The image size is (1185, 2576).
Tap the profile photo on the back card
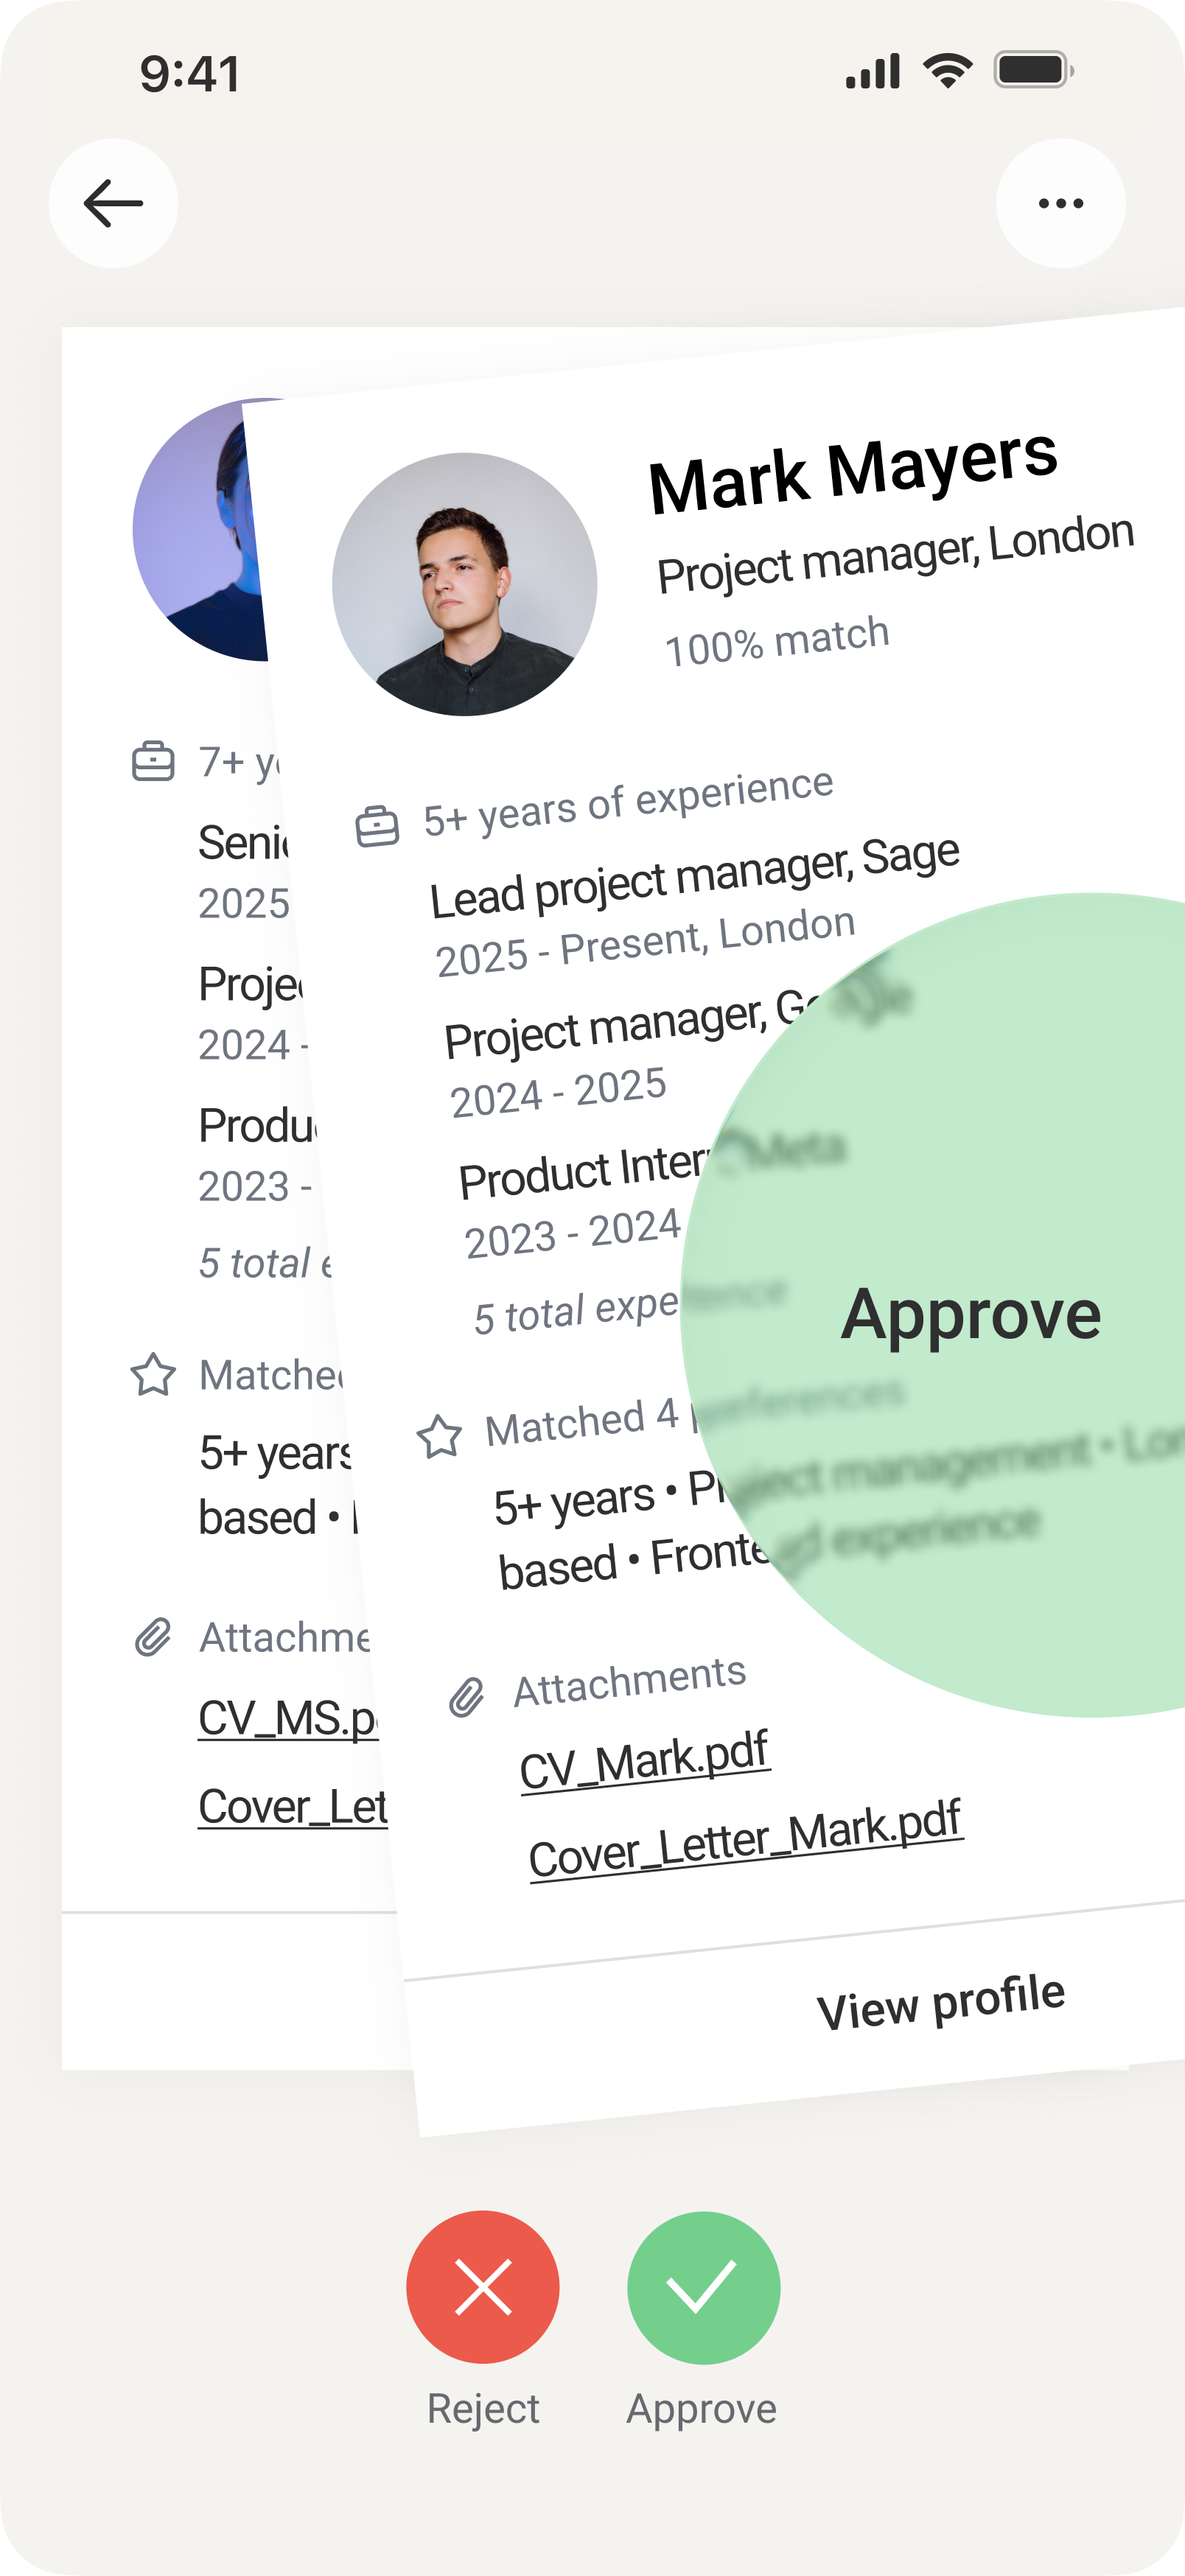click(x=200, y=529)
